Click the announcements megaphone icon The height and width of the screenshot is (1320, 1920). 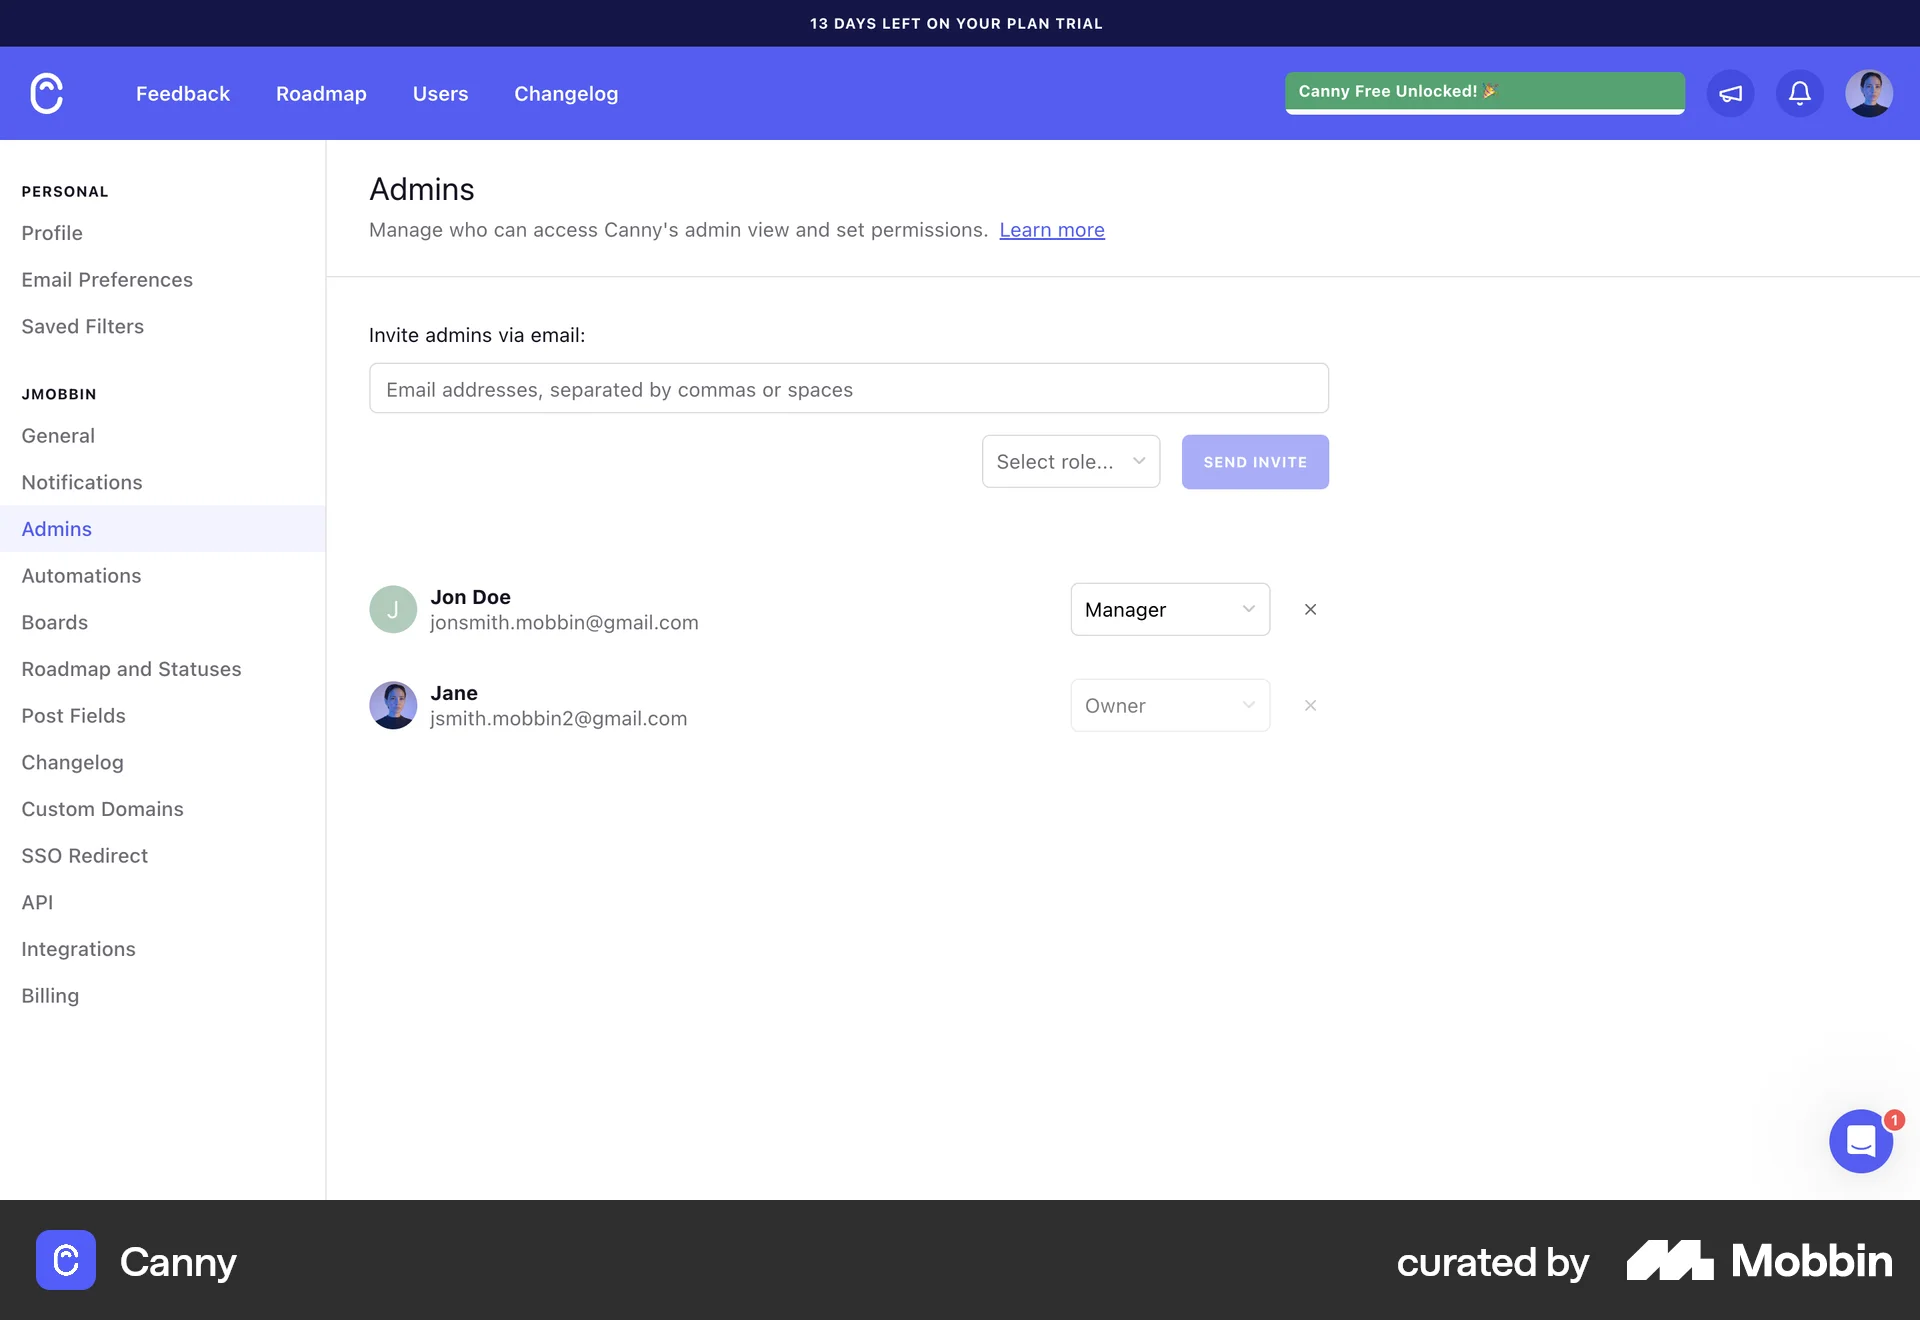(x=1731, y=93)
